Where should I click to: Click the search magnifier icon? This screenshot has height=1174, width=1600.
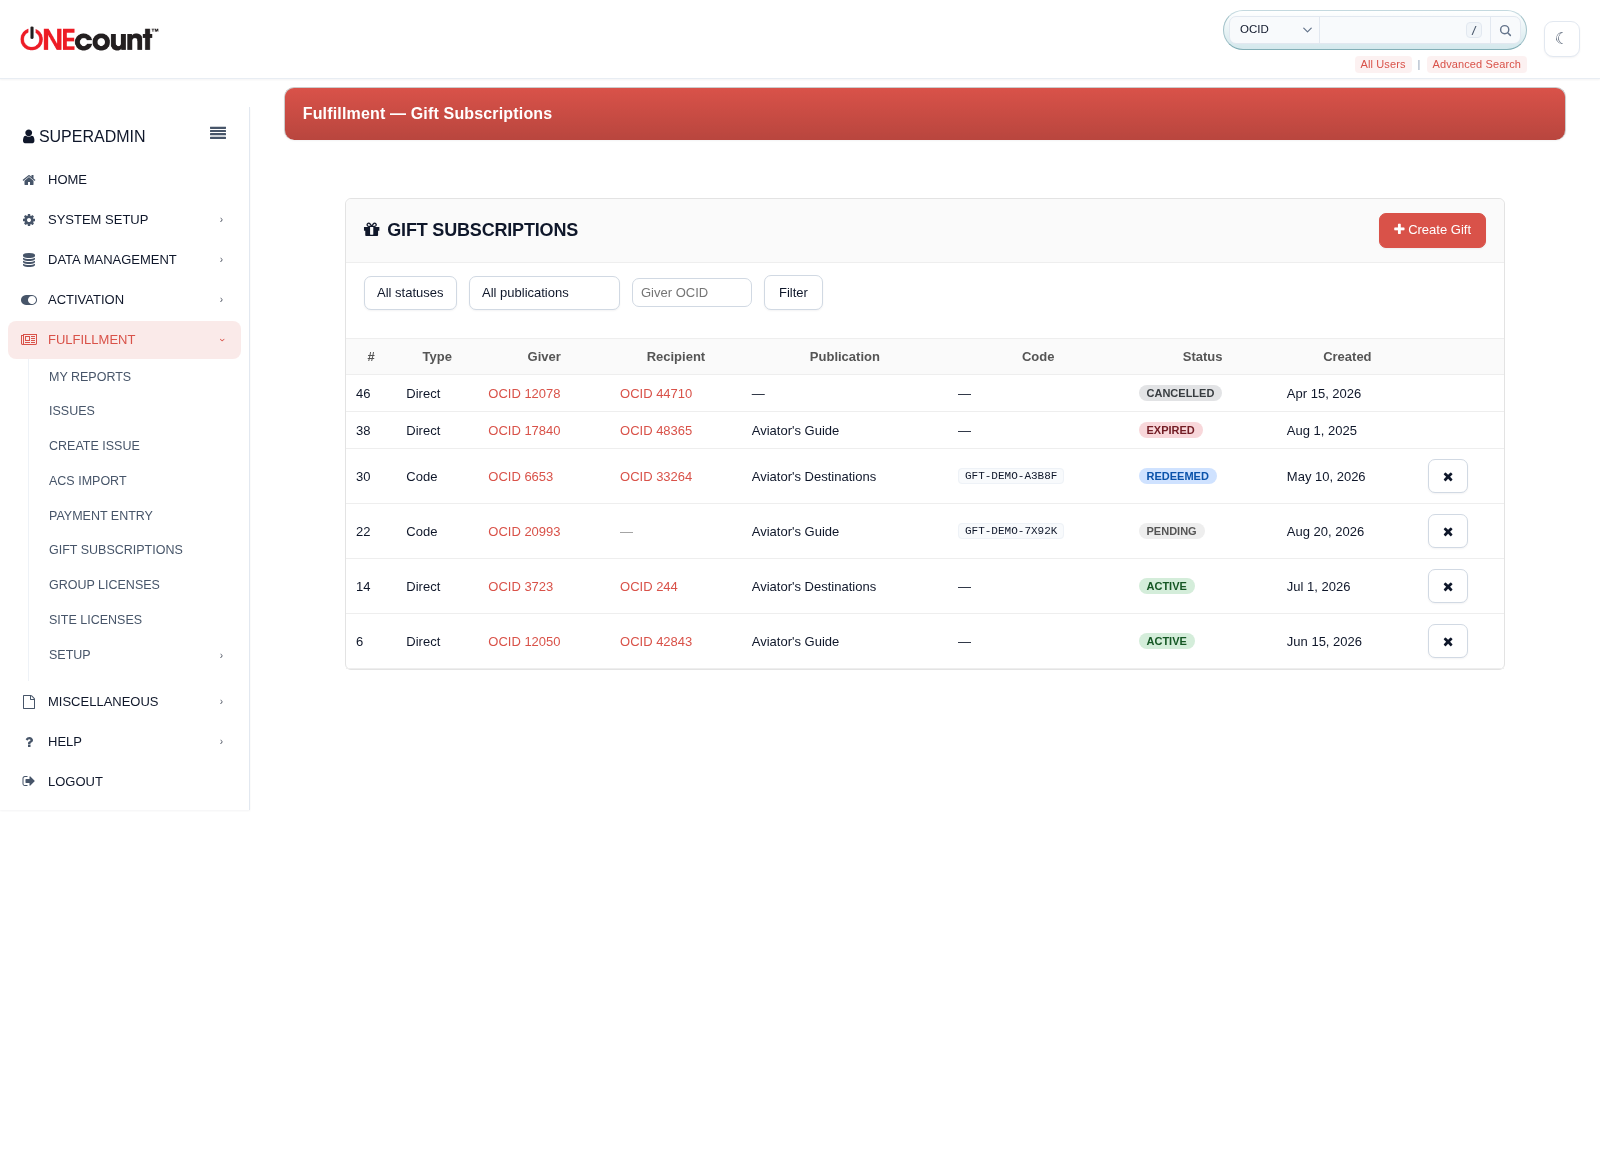click(1505, 30)
